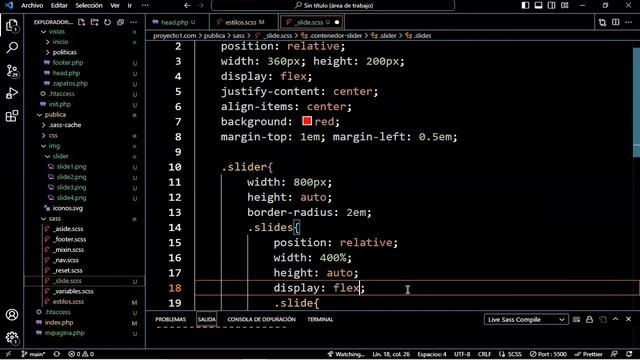Open errors and warnings counter
640x360 pixels.
tap(81, 354)
